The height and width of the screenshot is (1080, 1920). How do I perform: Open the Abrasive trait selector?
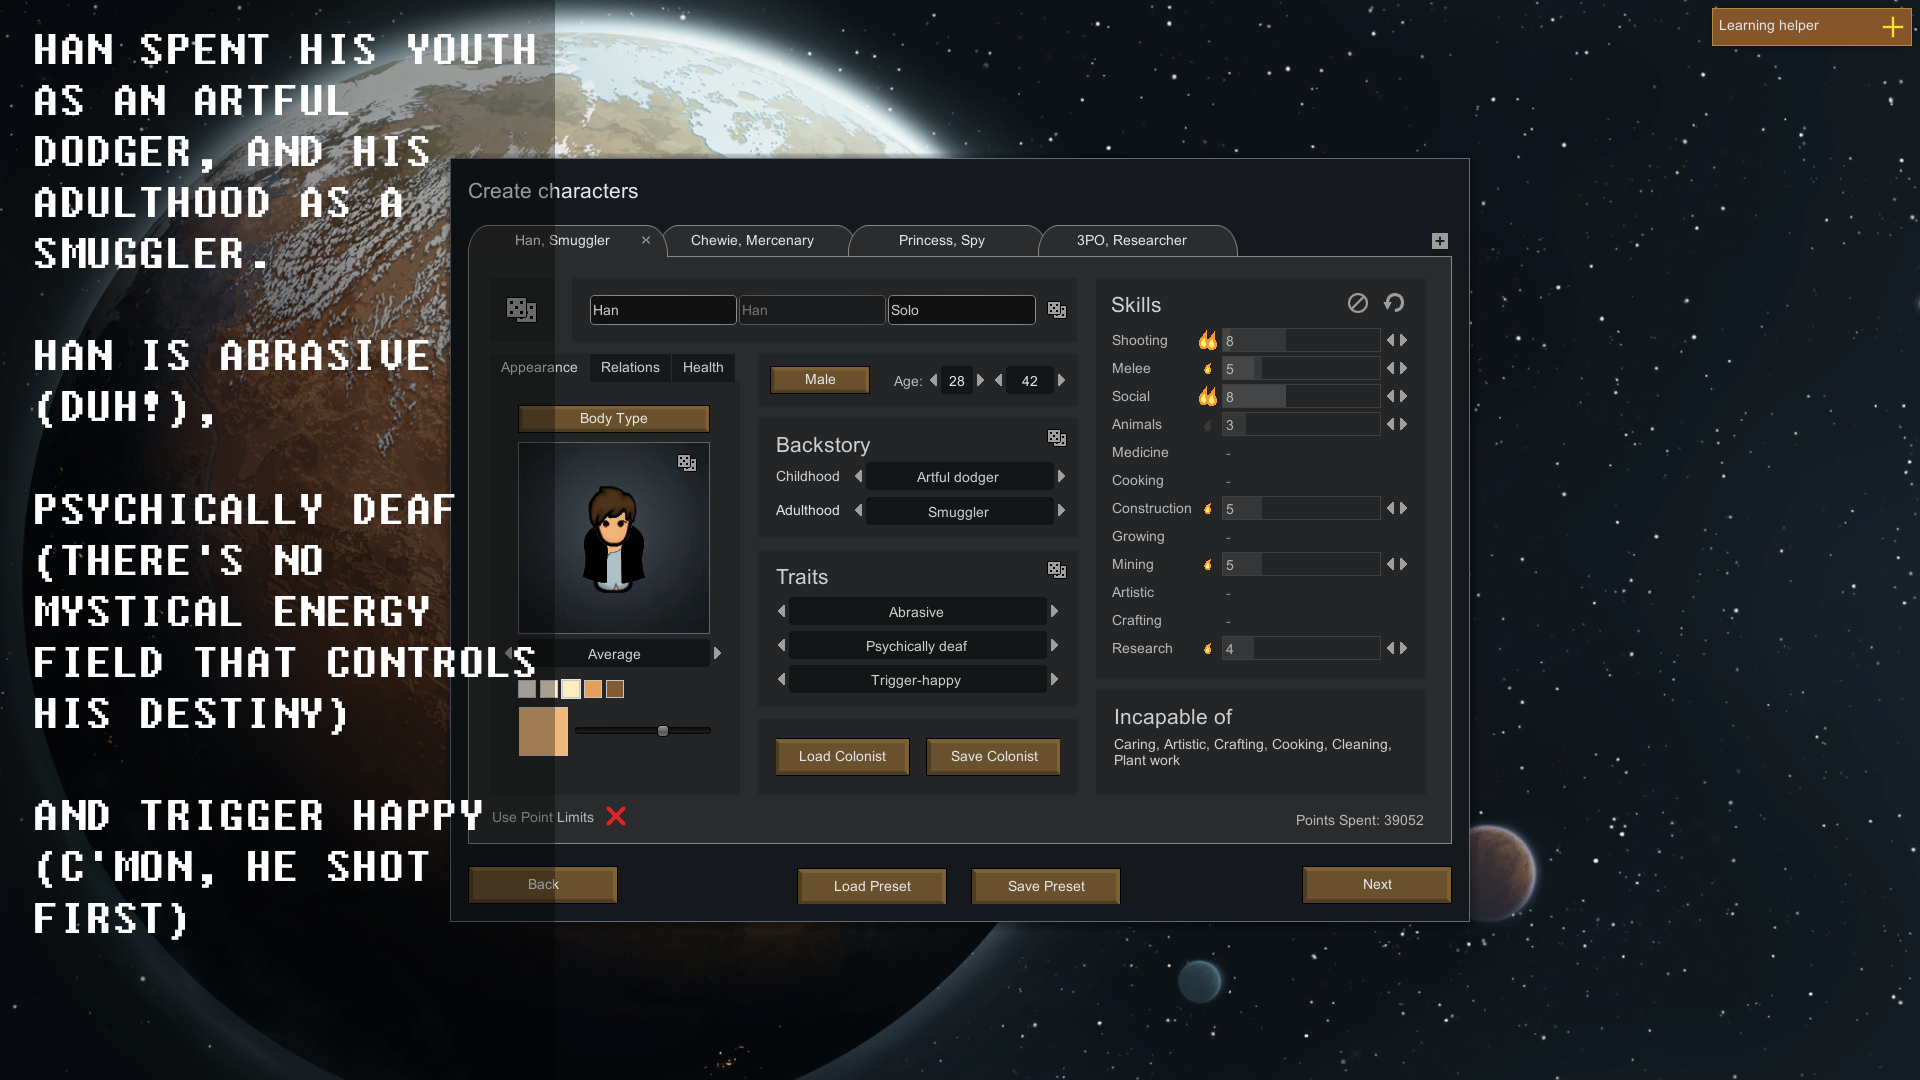tap(917, 612)
